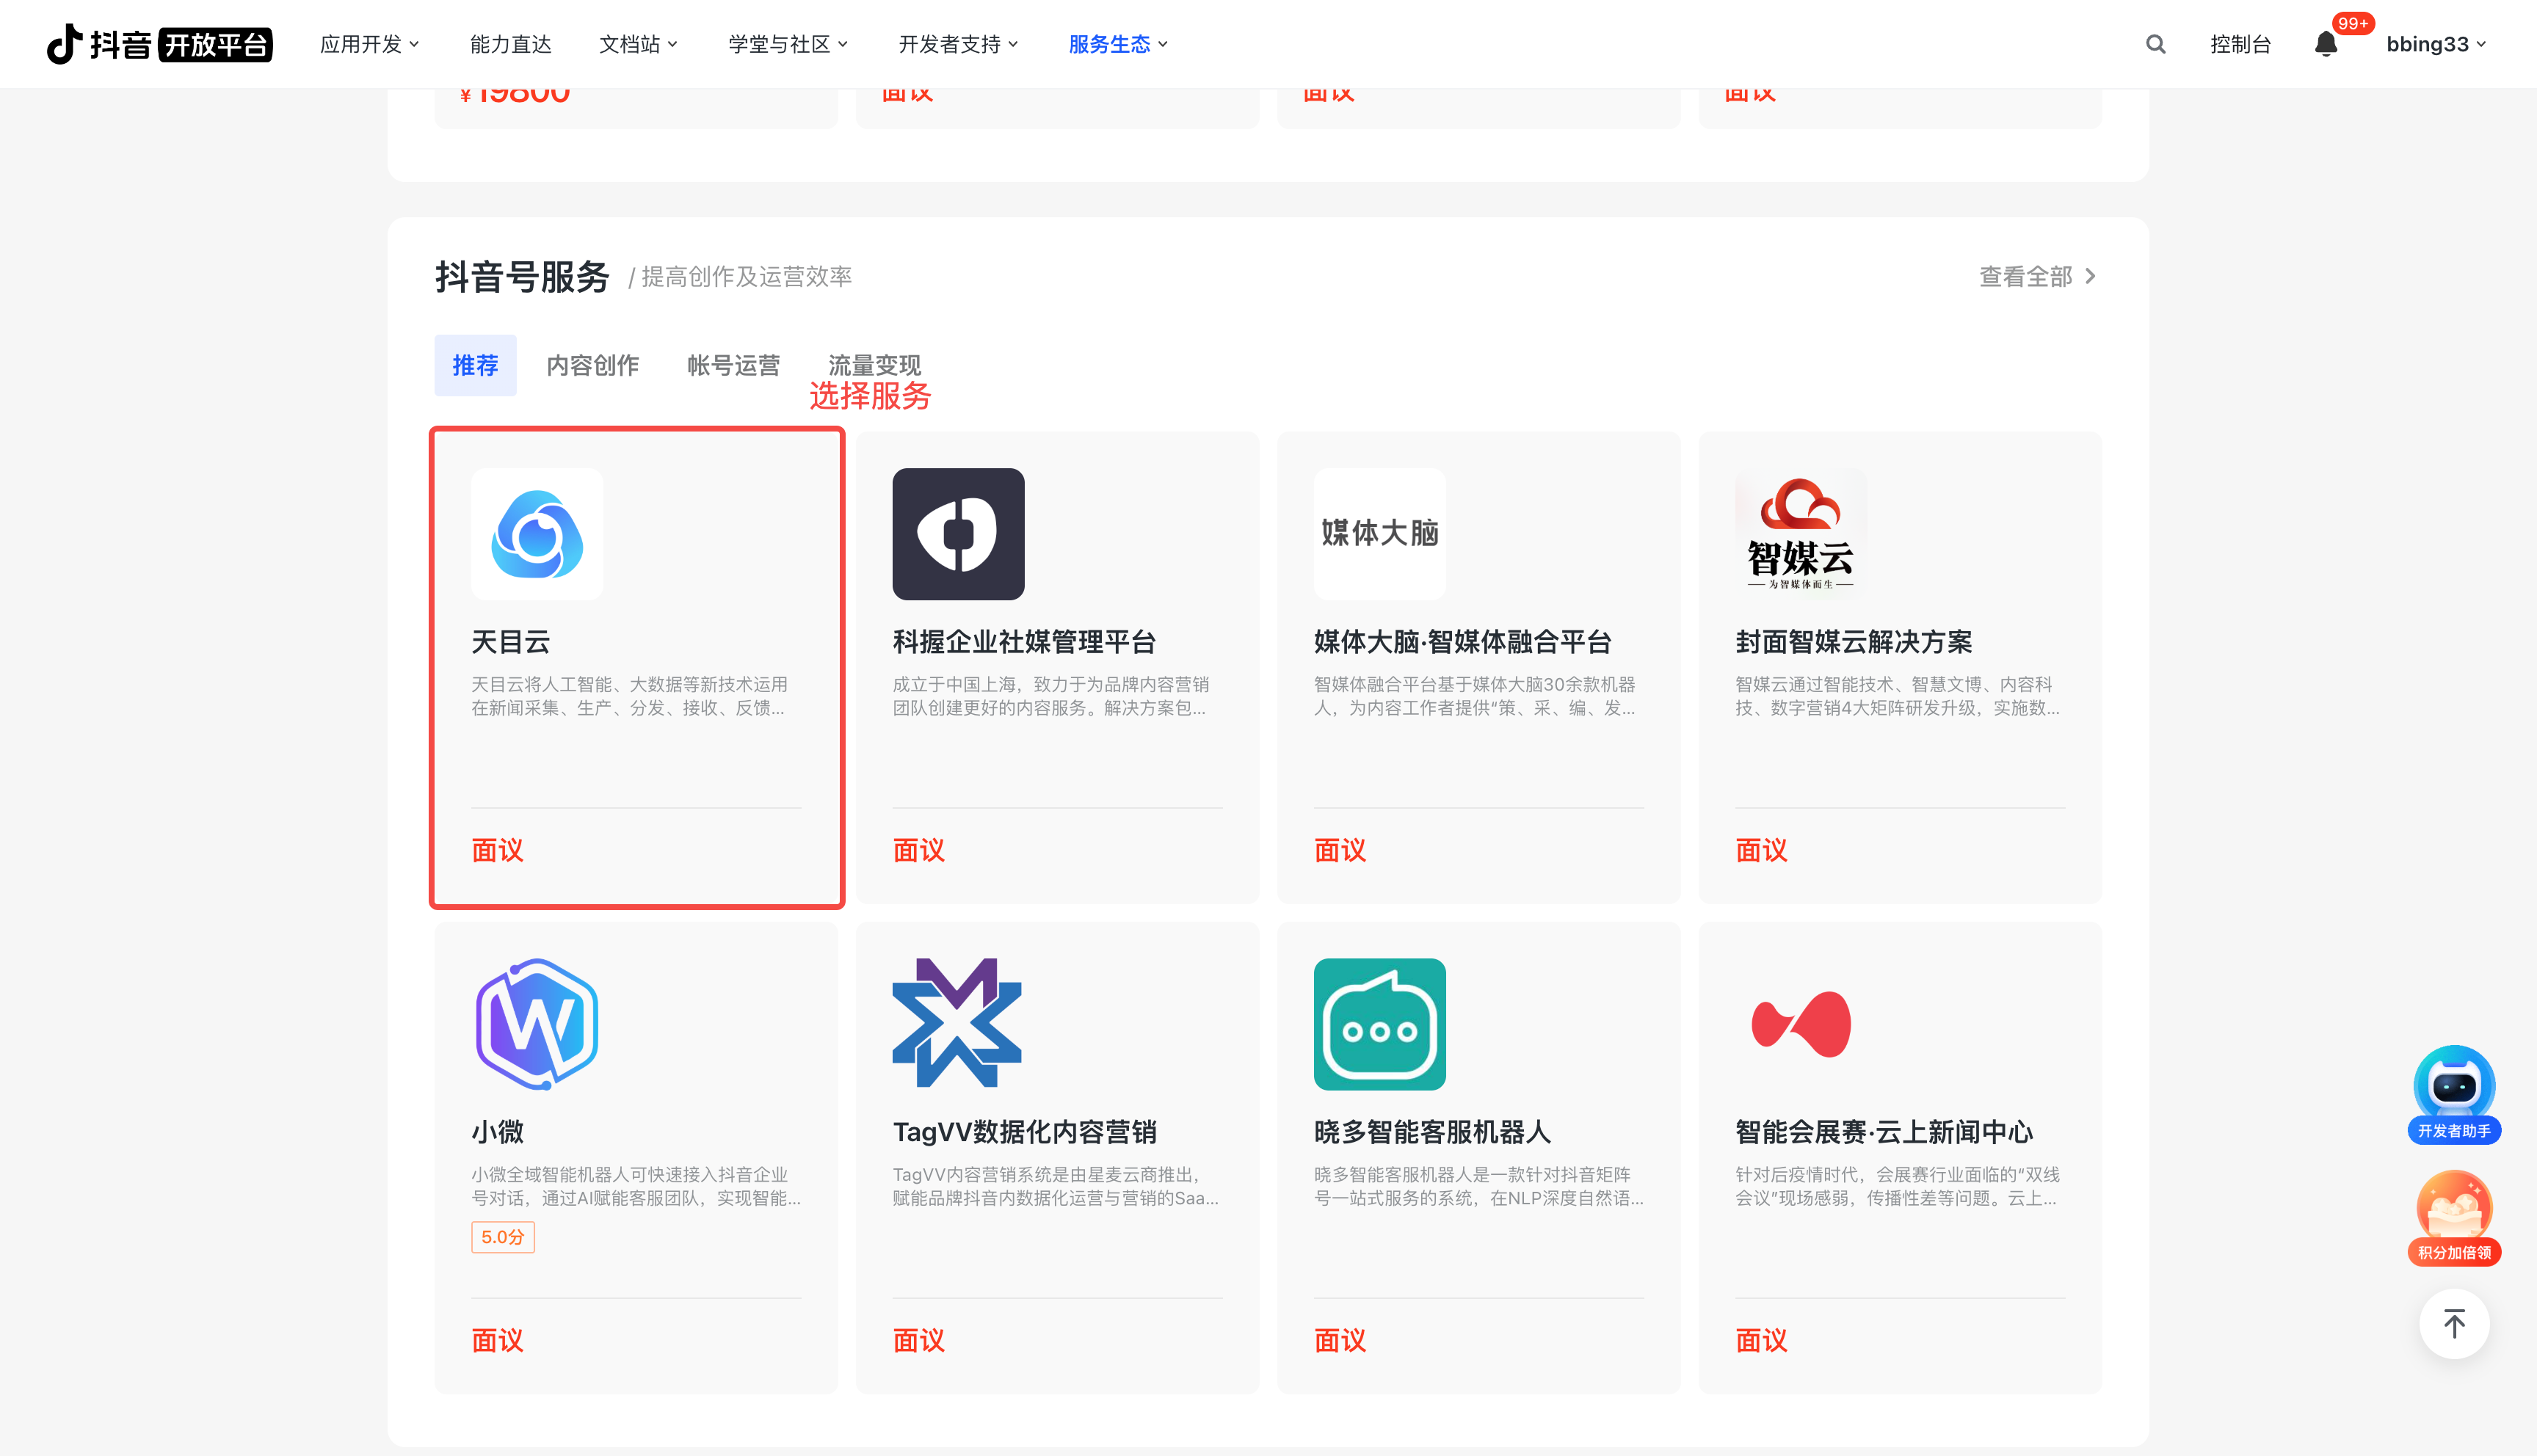Open the 天目云 service title
Image resolution: width=2537 pixels, height=1456 pixels.
click(x=510, y=642)
